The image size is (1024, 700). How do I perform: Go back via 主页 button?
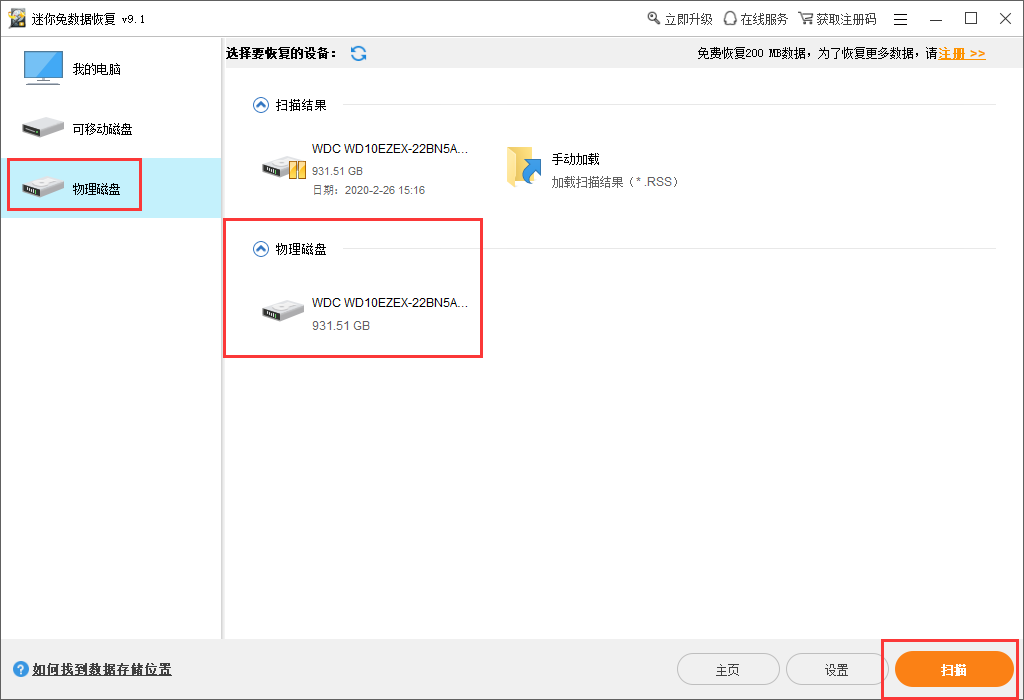pos(728,669)
